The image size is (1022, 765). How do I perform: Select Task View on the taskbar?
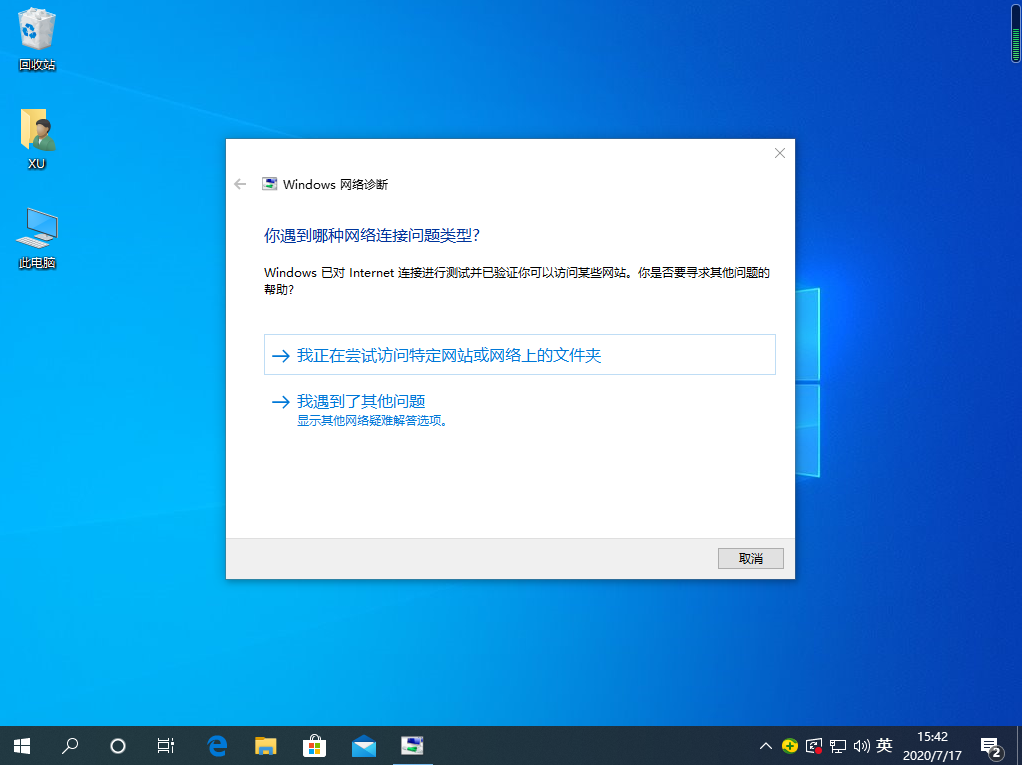165,745
